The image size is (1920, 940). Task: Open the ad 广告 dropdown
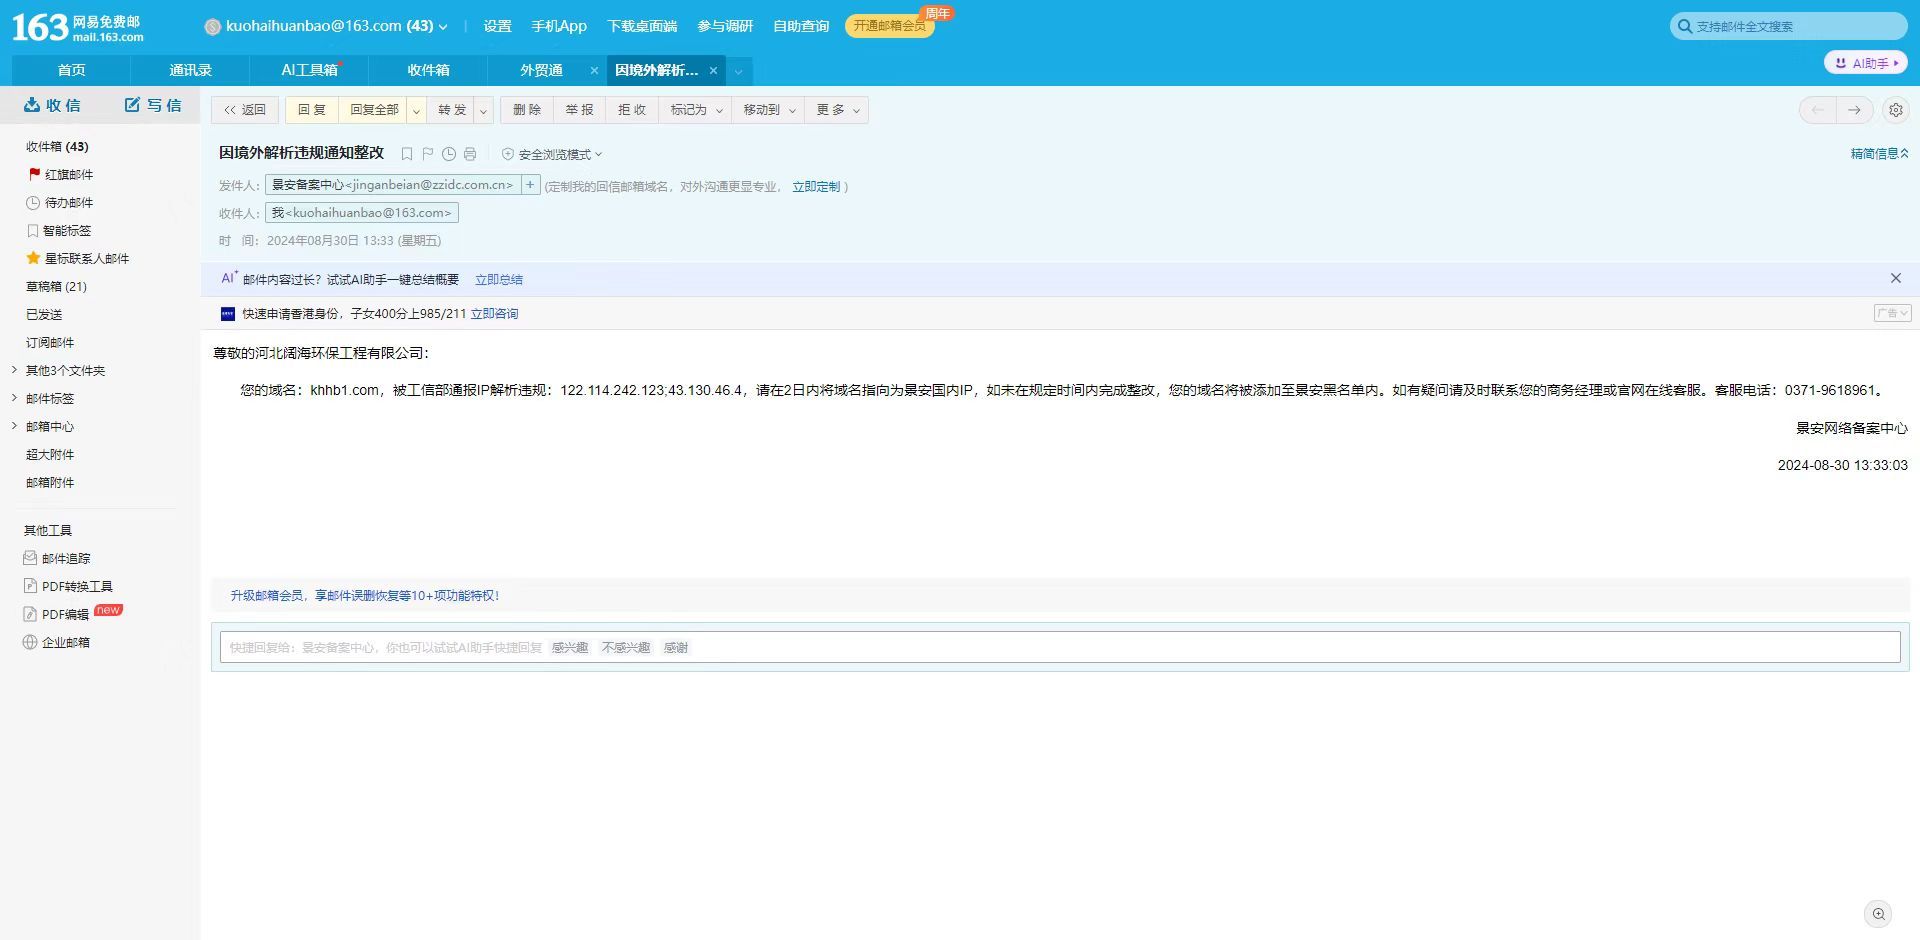pyautogui.click(x=1892, y=313)
